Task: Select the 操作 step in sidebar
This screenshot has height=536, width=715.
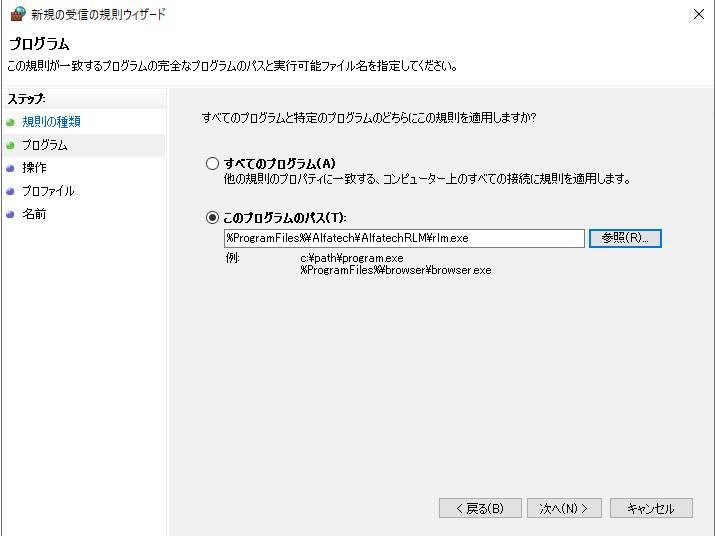Action: 35,168
